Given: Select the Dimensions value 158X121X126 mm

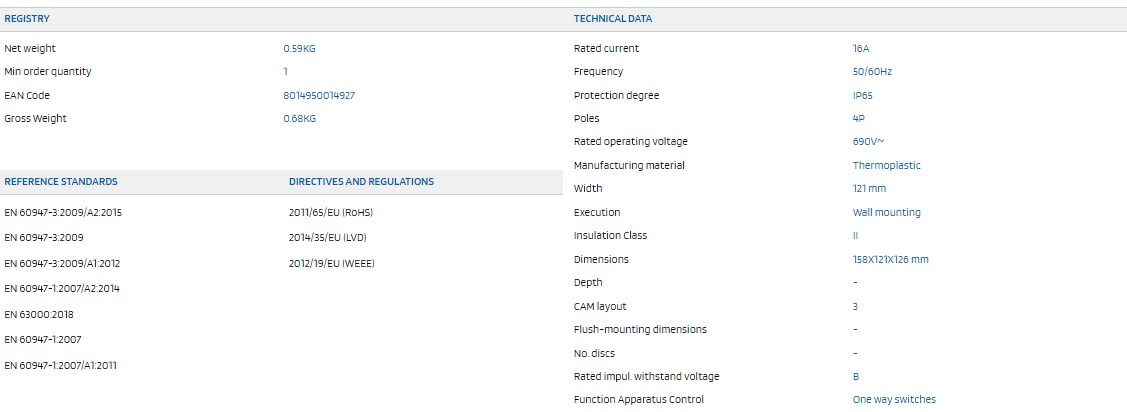Looking at the screenshot, I should pyautogui.click(x=890, y=260).
